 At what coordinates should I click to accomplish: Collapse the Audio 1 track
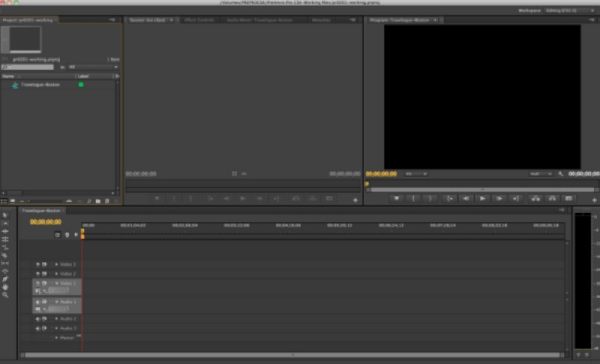(x=57, y=302)
